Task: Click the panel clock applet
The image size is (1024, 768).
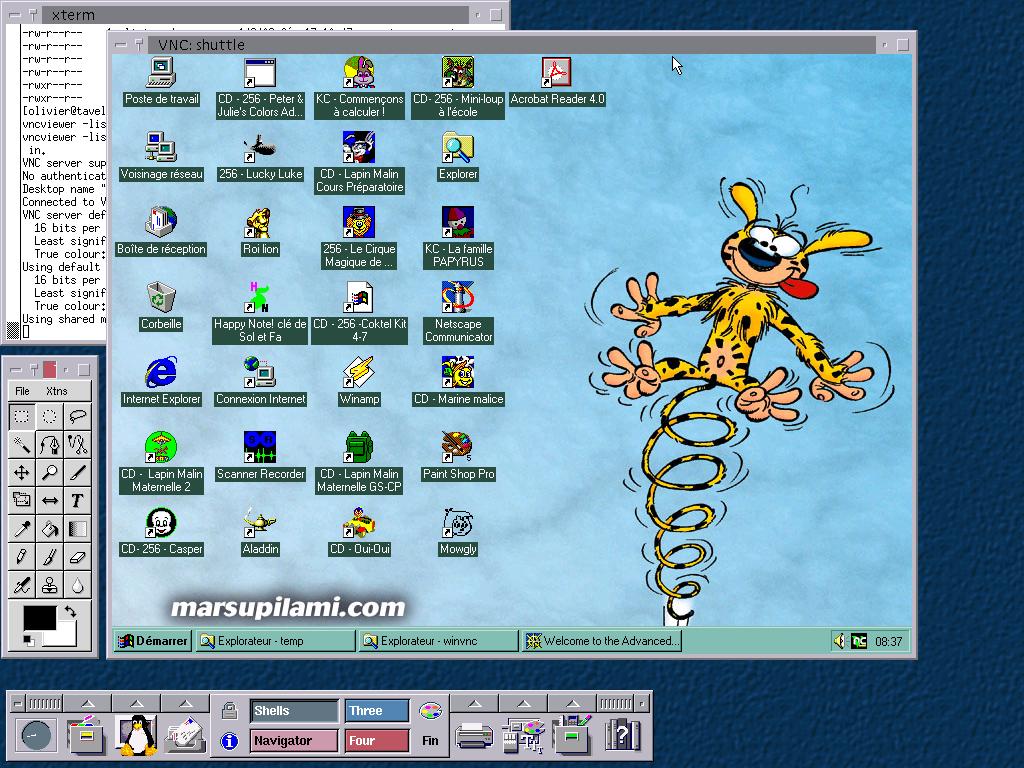Action: (x=36, y=736)
